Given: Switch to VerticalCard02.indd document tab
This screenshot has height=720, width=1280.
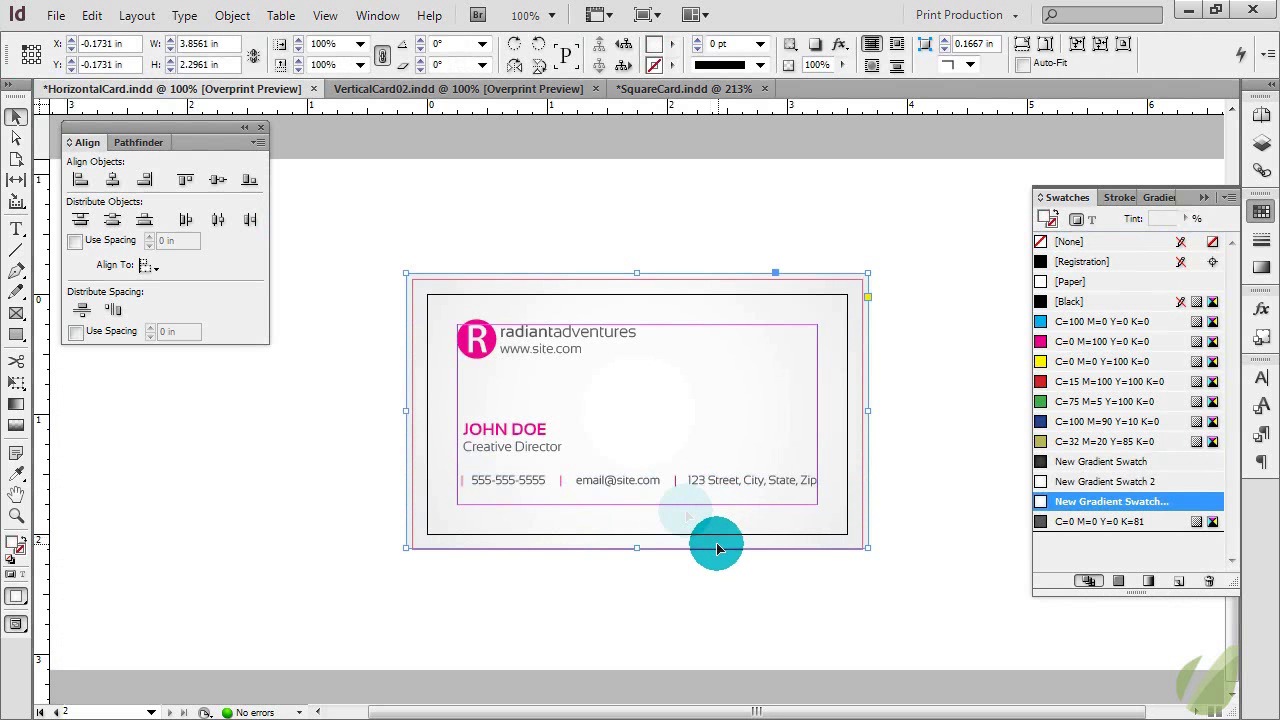Looking at the screenshot, I should 458,89.
